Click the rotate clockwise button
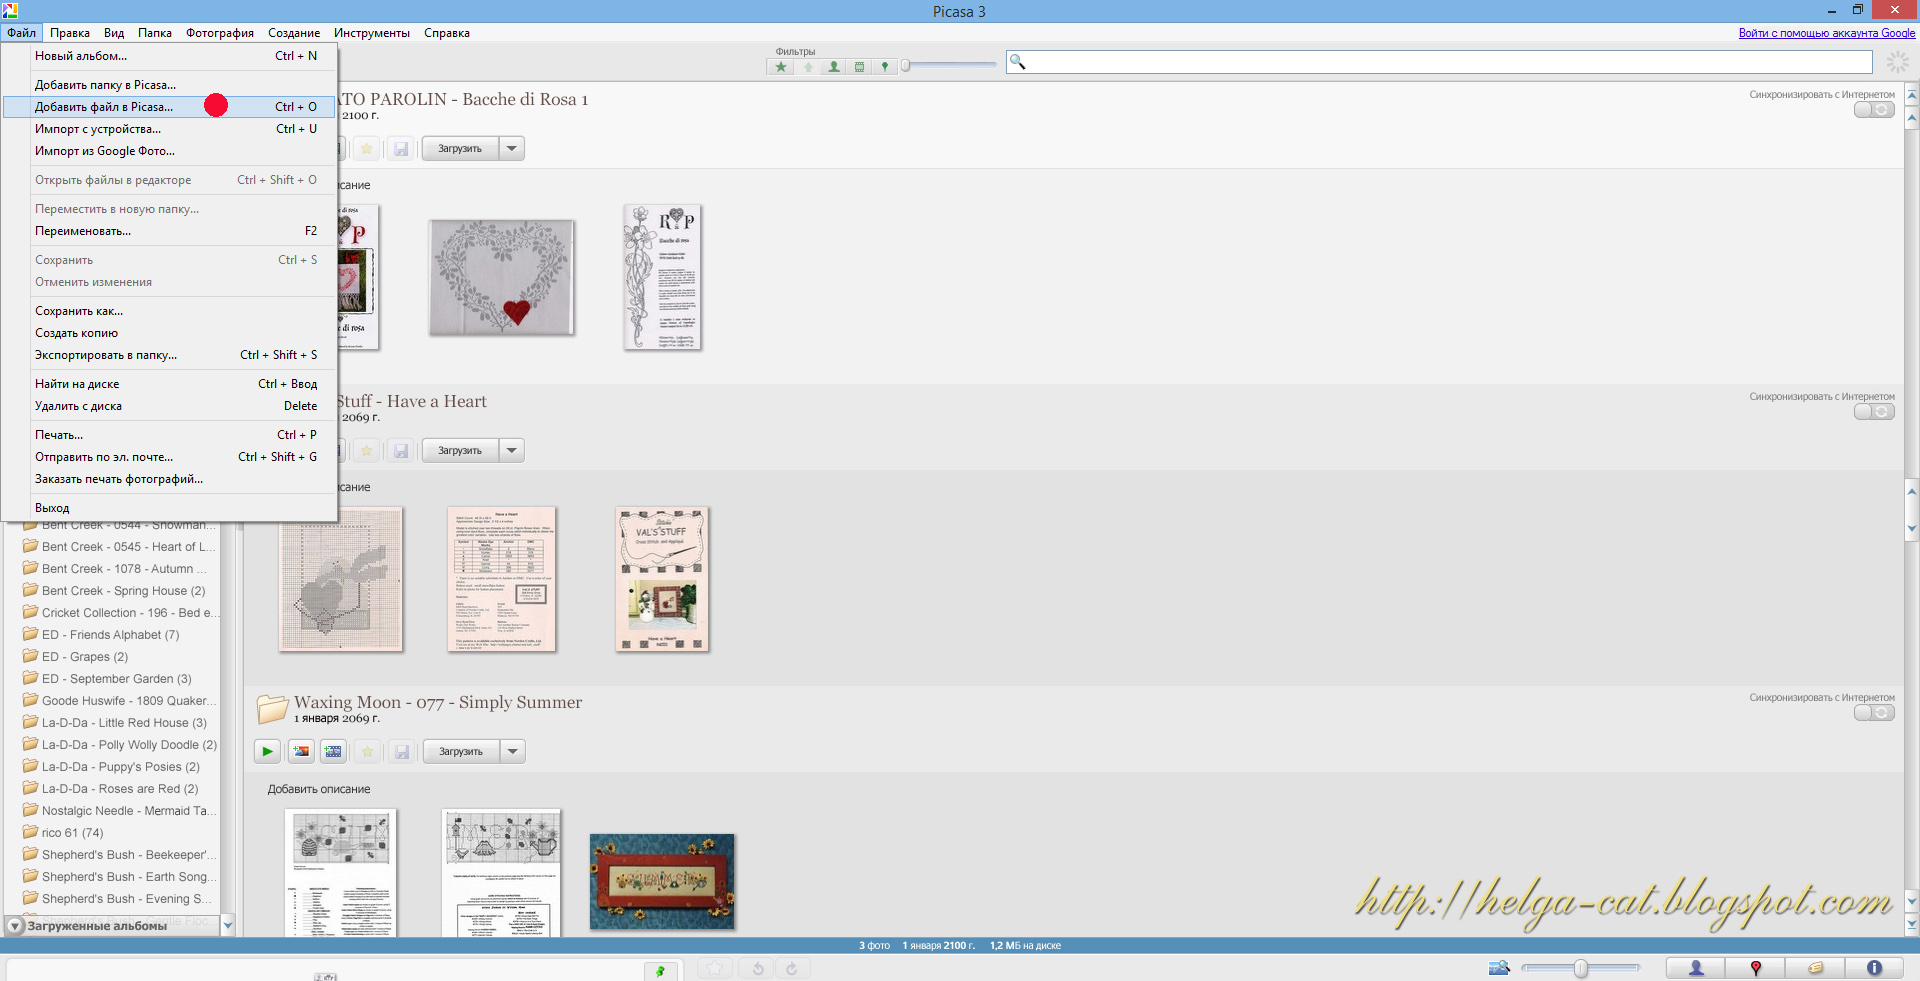The image size is (1920, 981). pyautogui.click(x=792, y=968)
